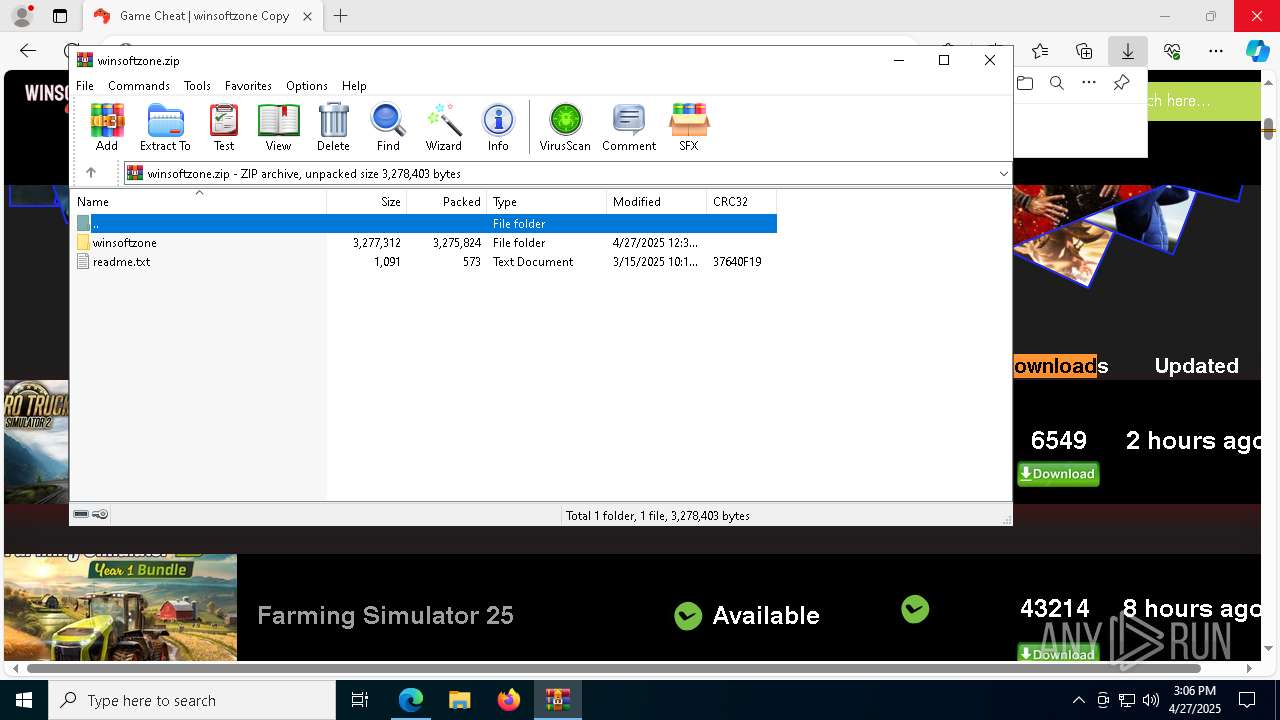This screenshot has height=720, width=1280.
Task: Open the Find magnifier tool
Action: [x=388, y=127]
